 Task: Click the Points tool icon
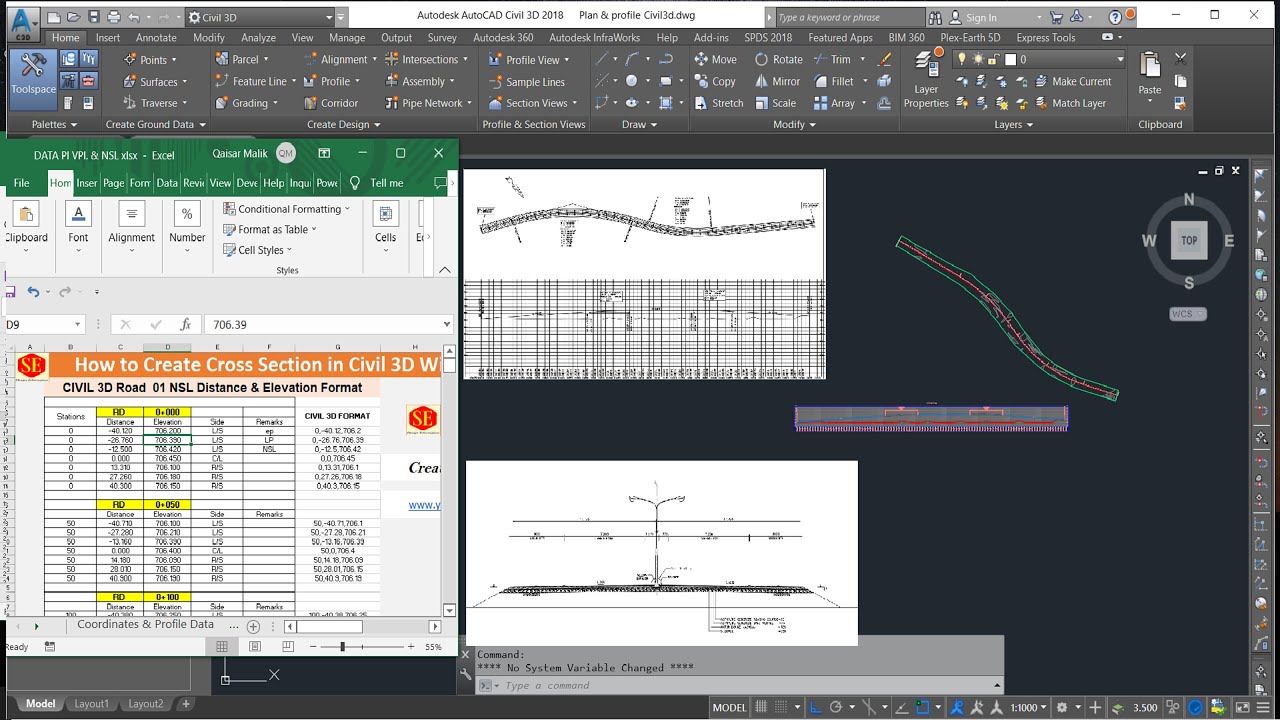(130, 60)
